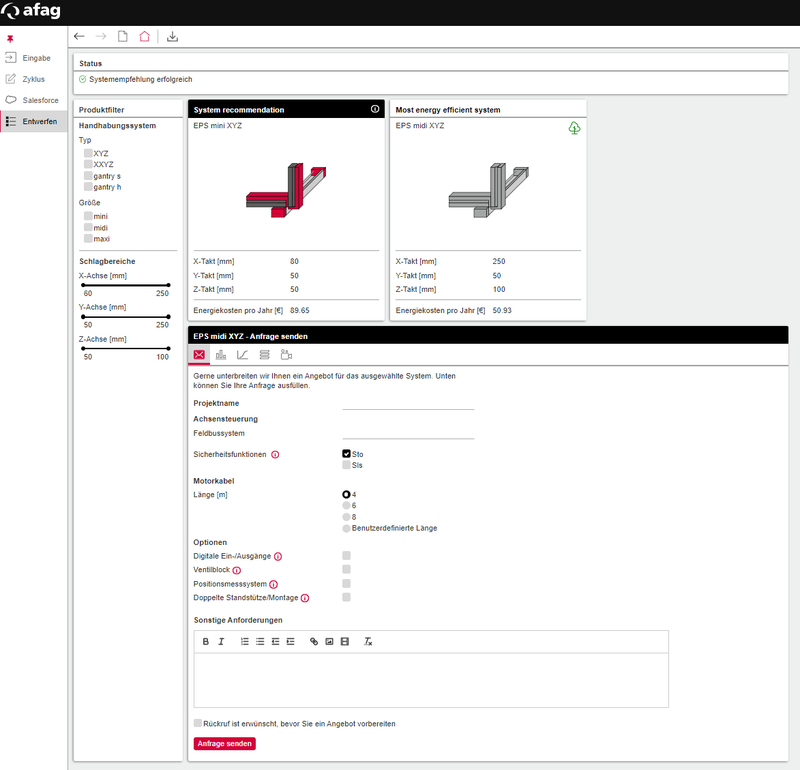The height and width of the screenshot is (770, 800).
Task: Switch to Salesforce in the sidebar
Action: (x=36, y=100)
